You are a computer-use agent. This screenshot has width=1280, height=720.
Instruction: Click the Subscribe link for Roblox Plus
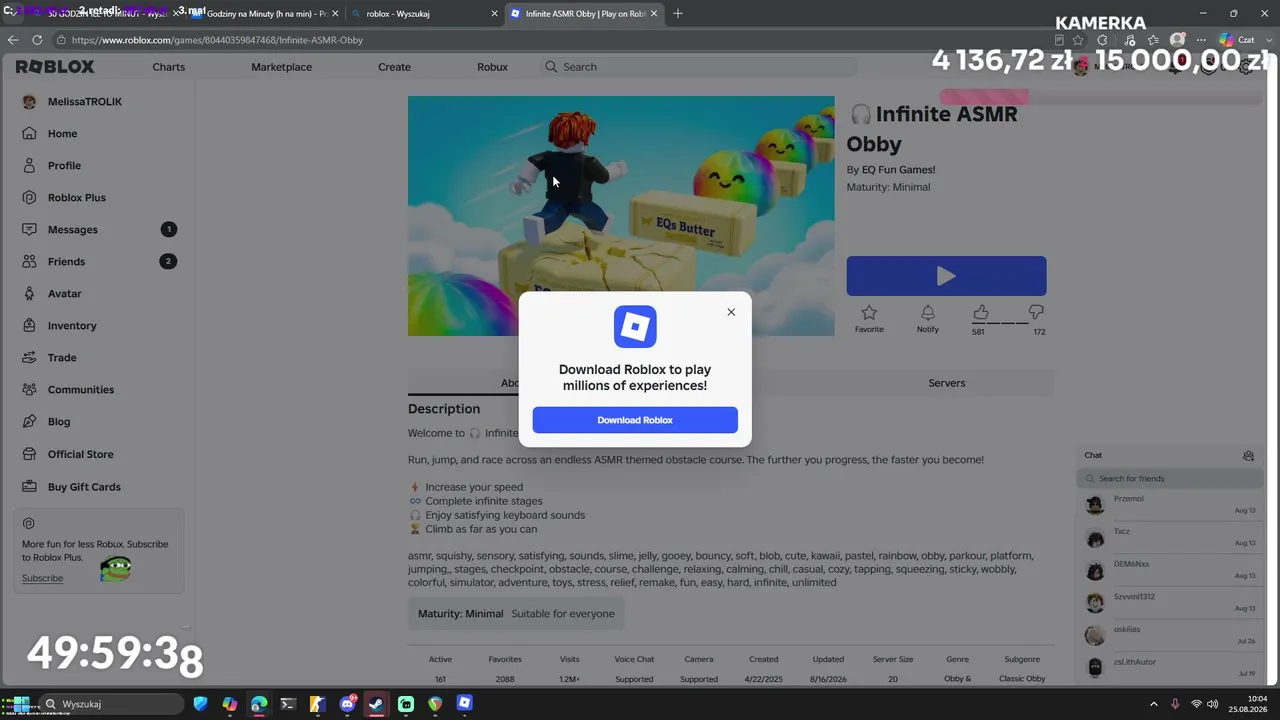42,578
